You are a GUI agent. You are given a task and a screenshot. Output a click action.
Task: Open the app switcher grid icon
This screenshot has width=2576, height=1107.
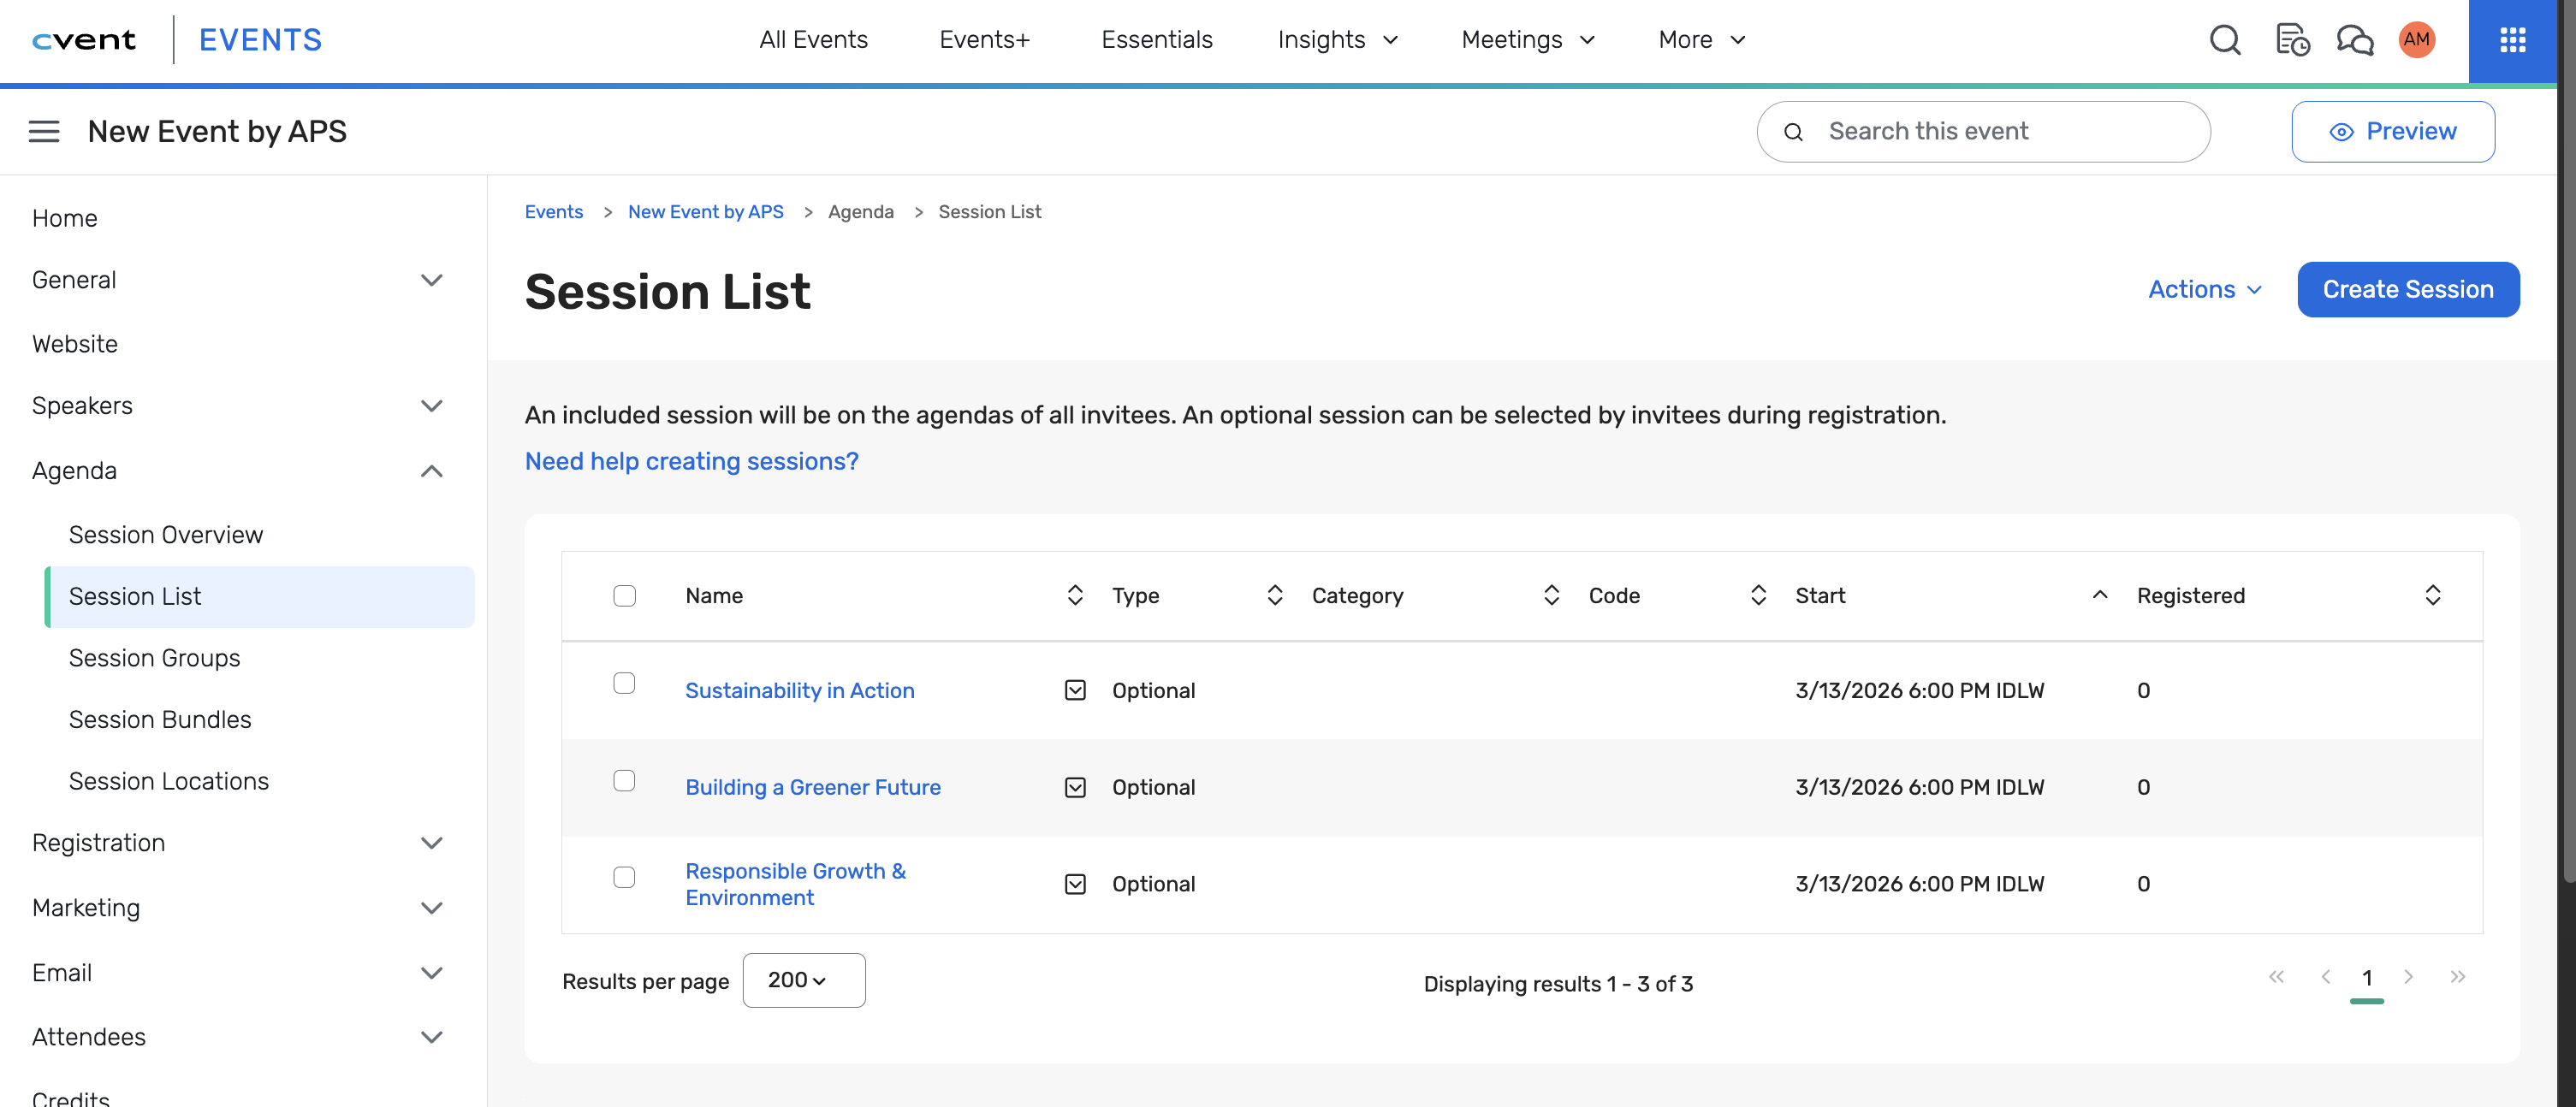[x=2512, y=40]
